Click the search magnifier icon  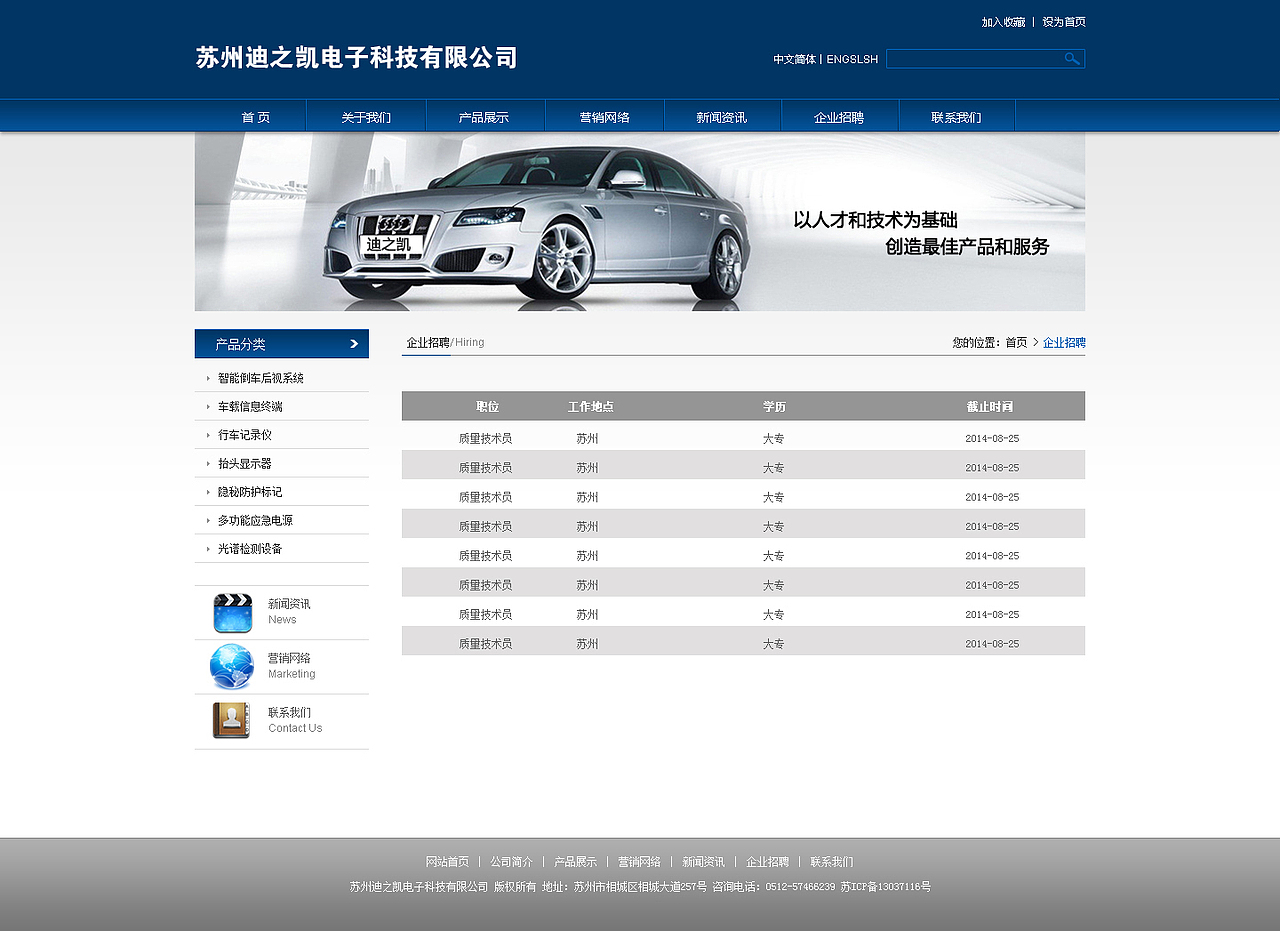1072,59
